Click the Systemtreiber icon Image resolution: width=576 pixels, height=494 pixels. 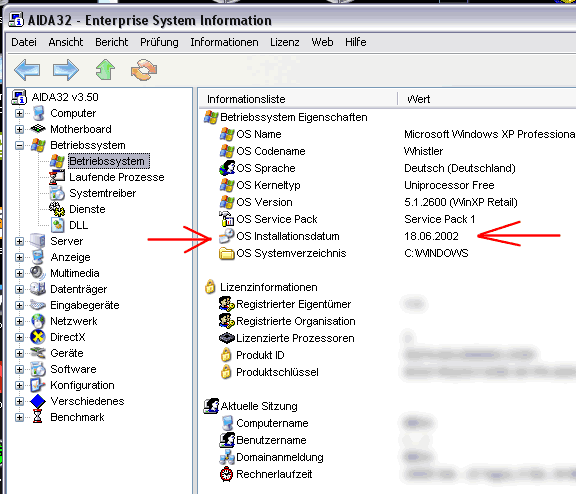click(x=57, y=193)
